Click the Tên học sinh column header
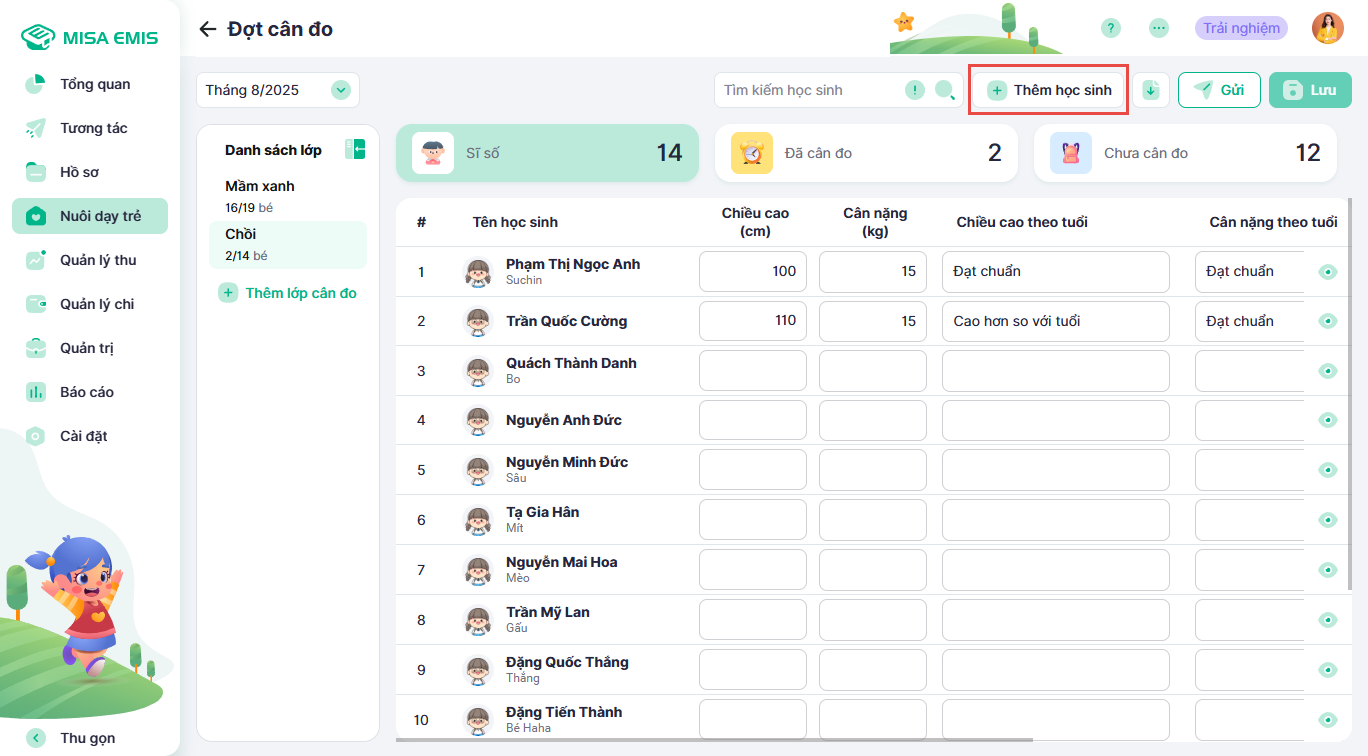The height and width of the screenshot is (756, 1368). tap(515, 222)
